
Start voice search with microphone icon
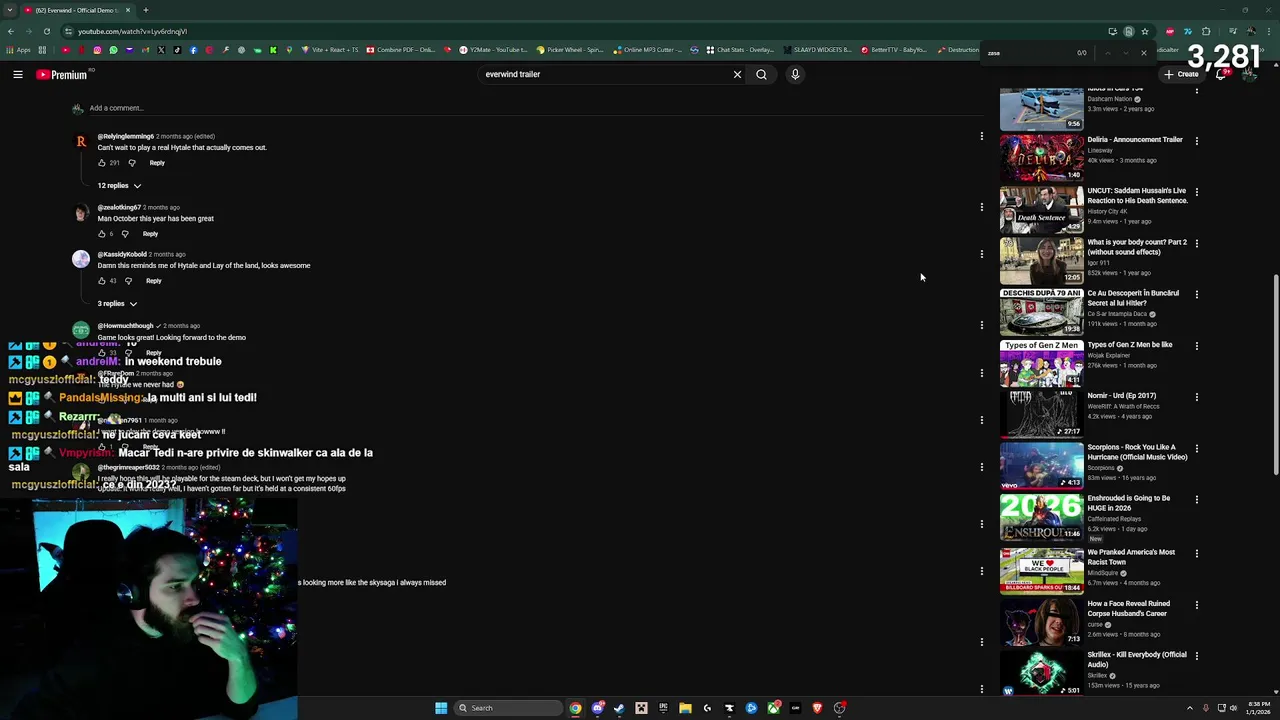[795, 74]
